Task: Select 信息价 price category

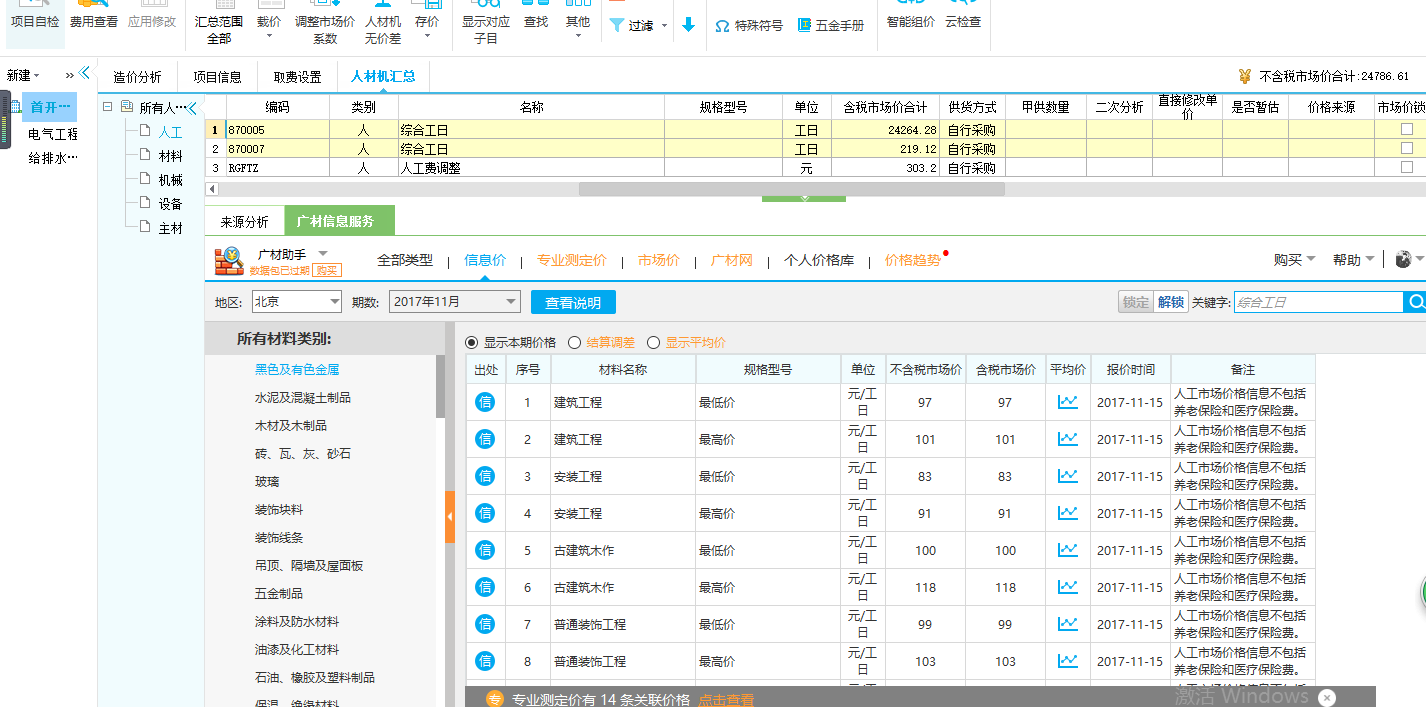Action: 485,260
